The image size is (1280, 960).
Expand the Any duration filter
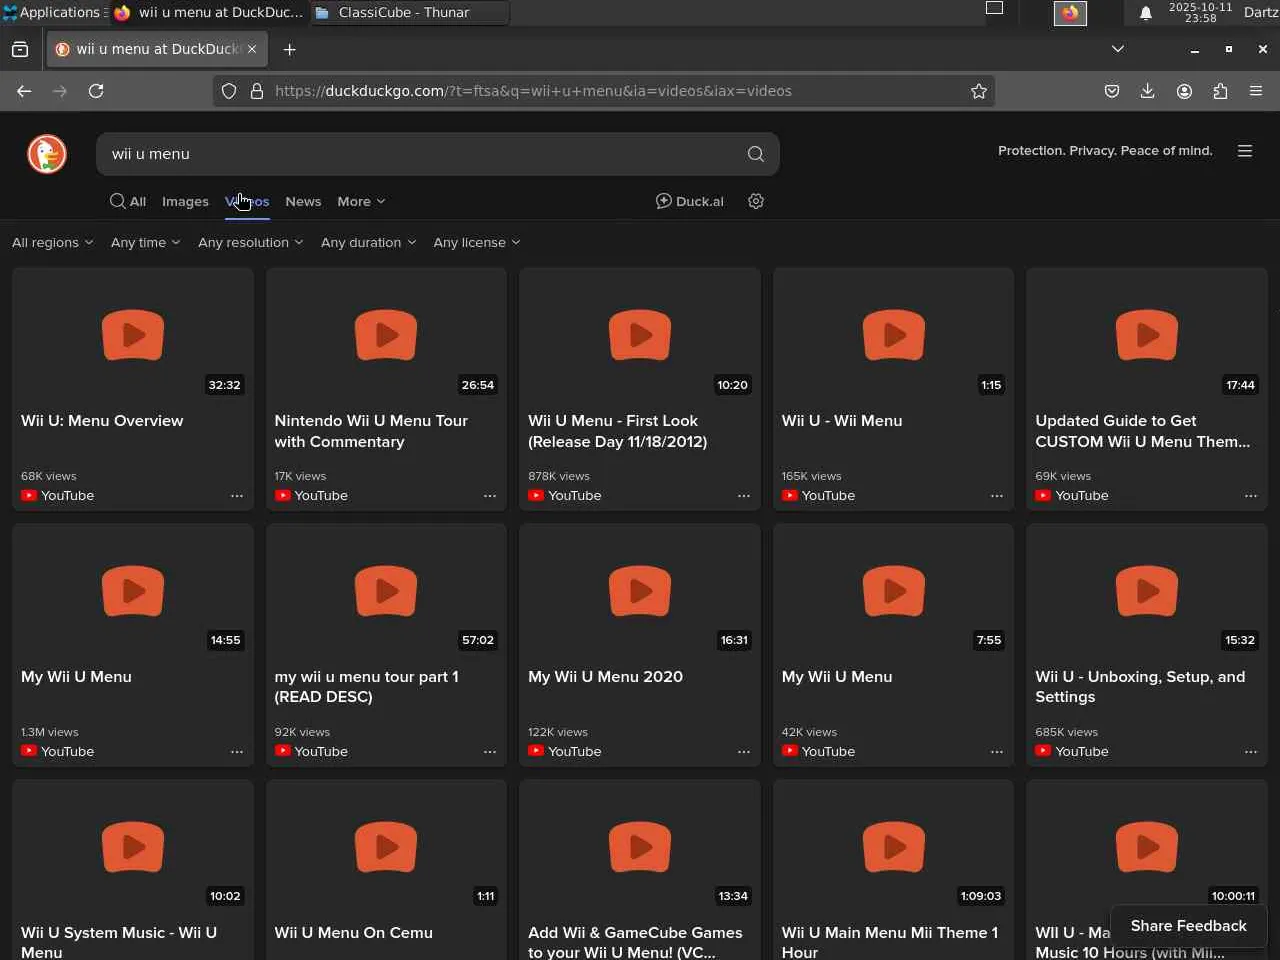click(368, 242)
